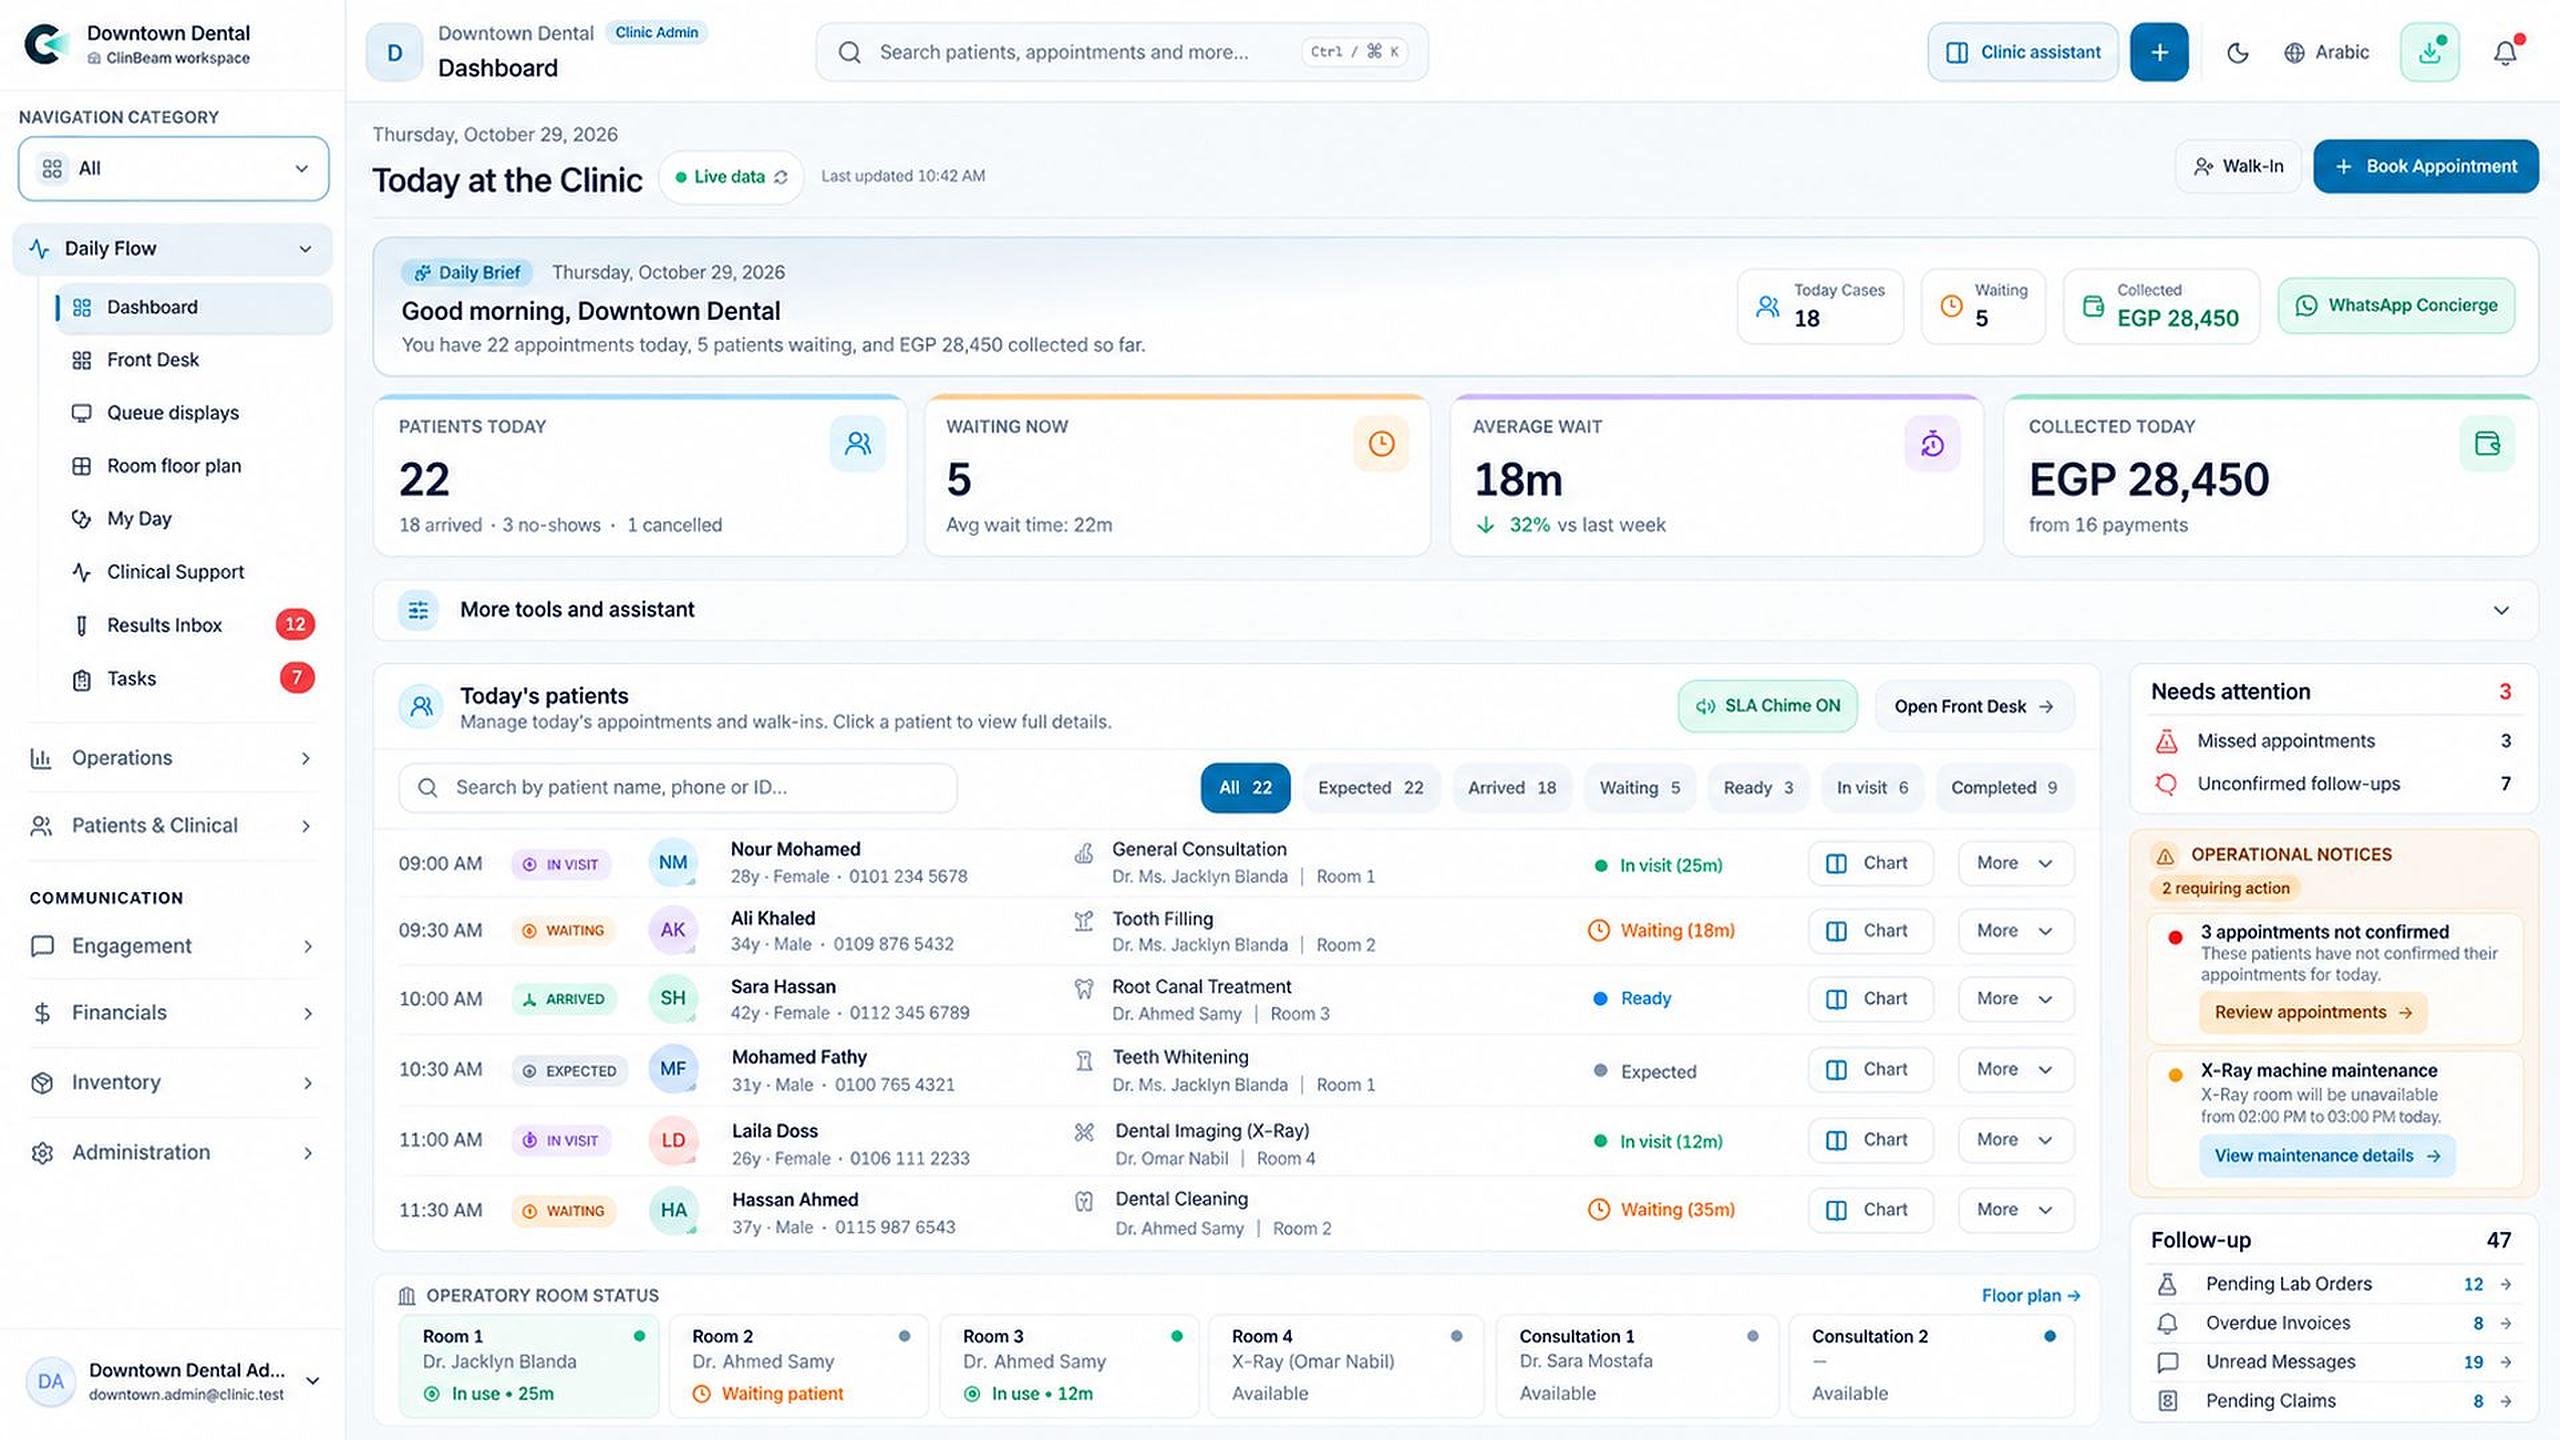The image size is (2560, 1440).
Task: Toggle dark mode moon icon
Action: 2238,52
